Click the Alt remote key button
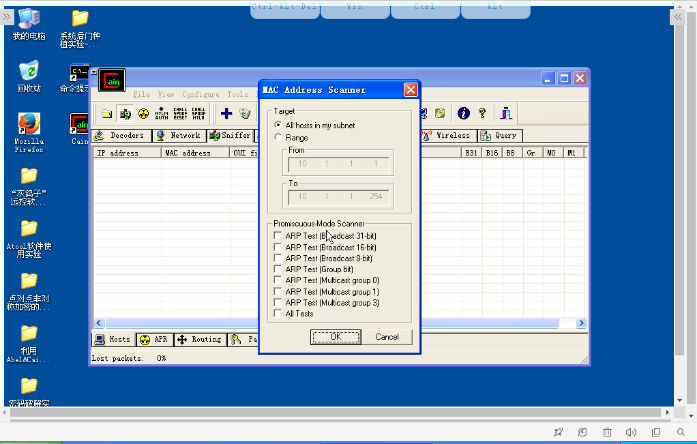Image resolution: width=697 pixels, height=444 pixels. tap(495, 9)
